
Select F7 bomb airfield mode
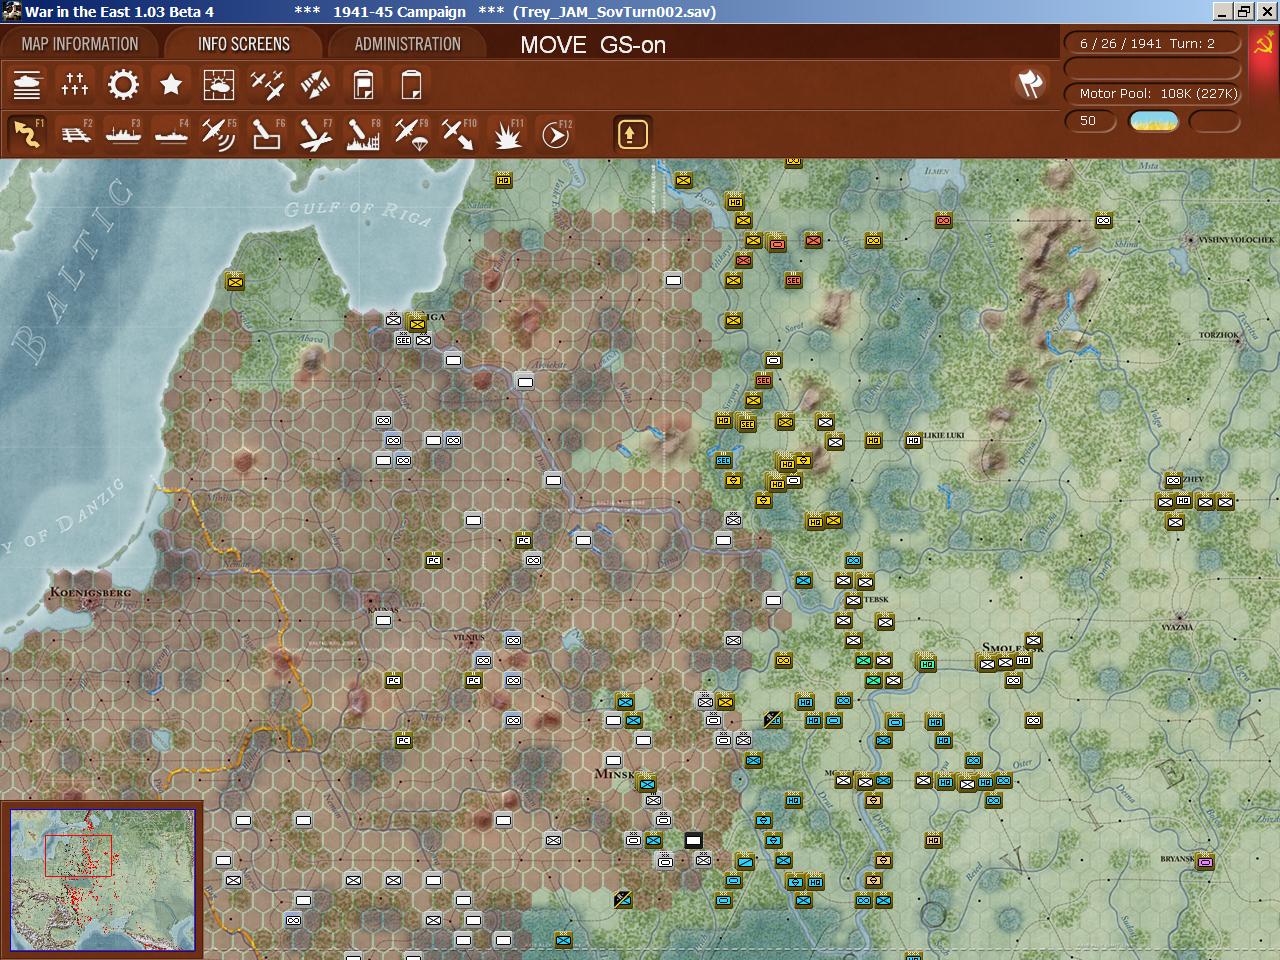[x=315, y=133]
